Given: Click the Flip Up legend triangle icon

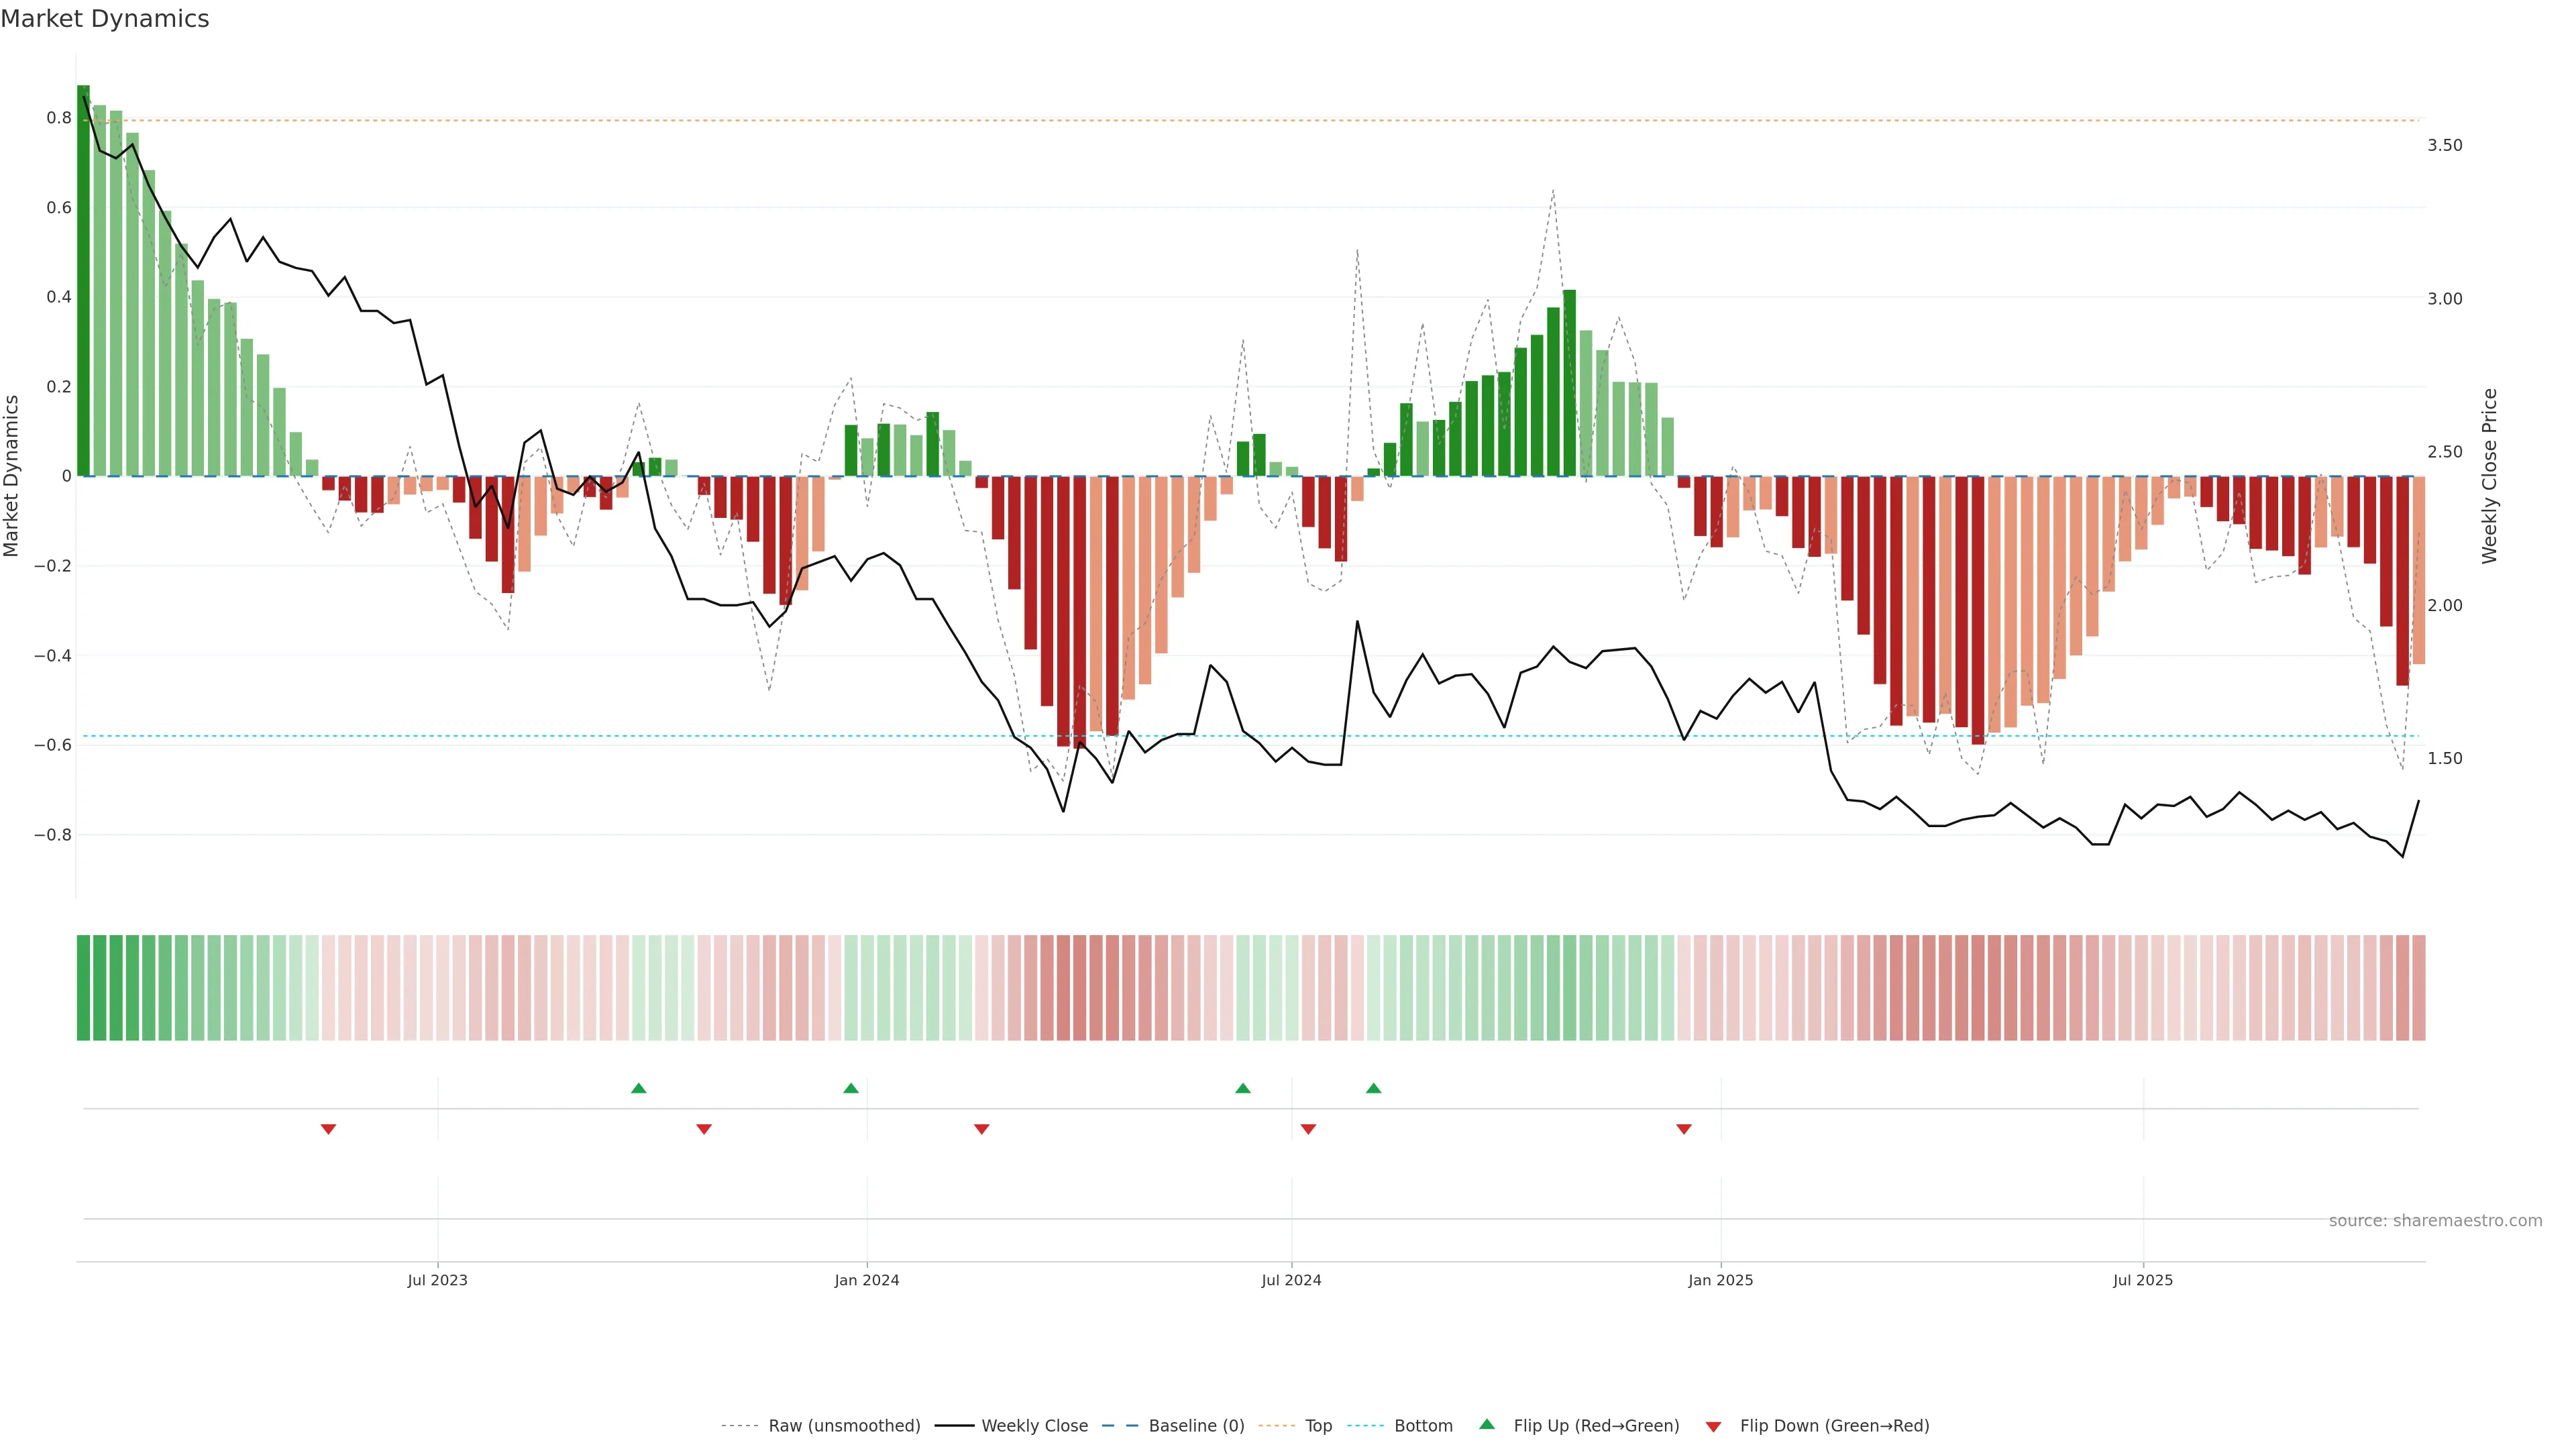Looking at the screenshot, I should point(1487,1424).
